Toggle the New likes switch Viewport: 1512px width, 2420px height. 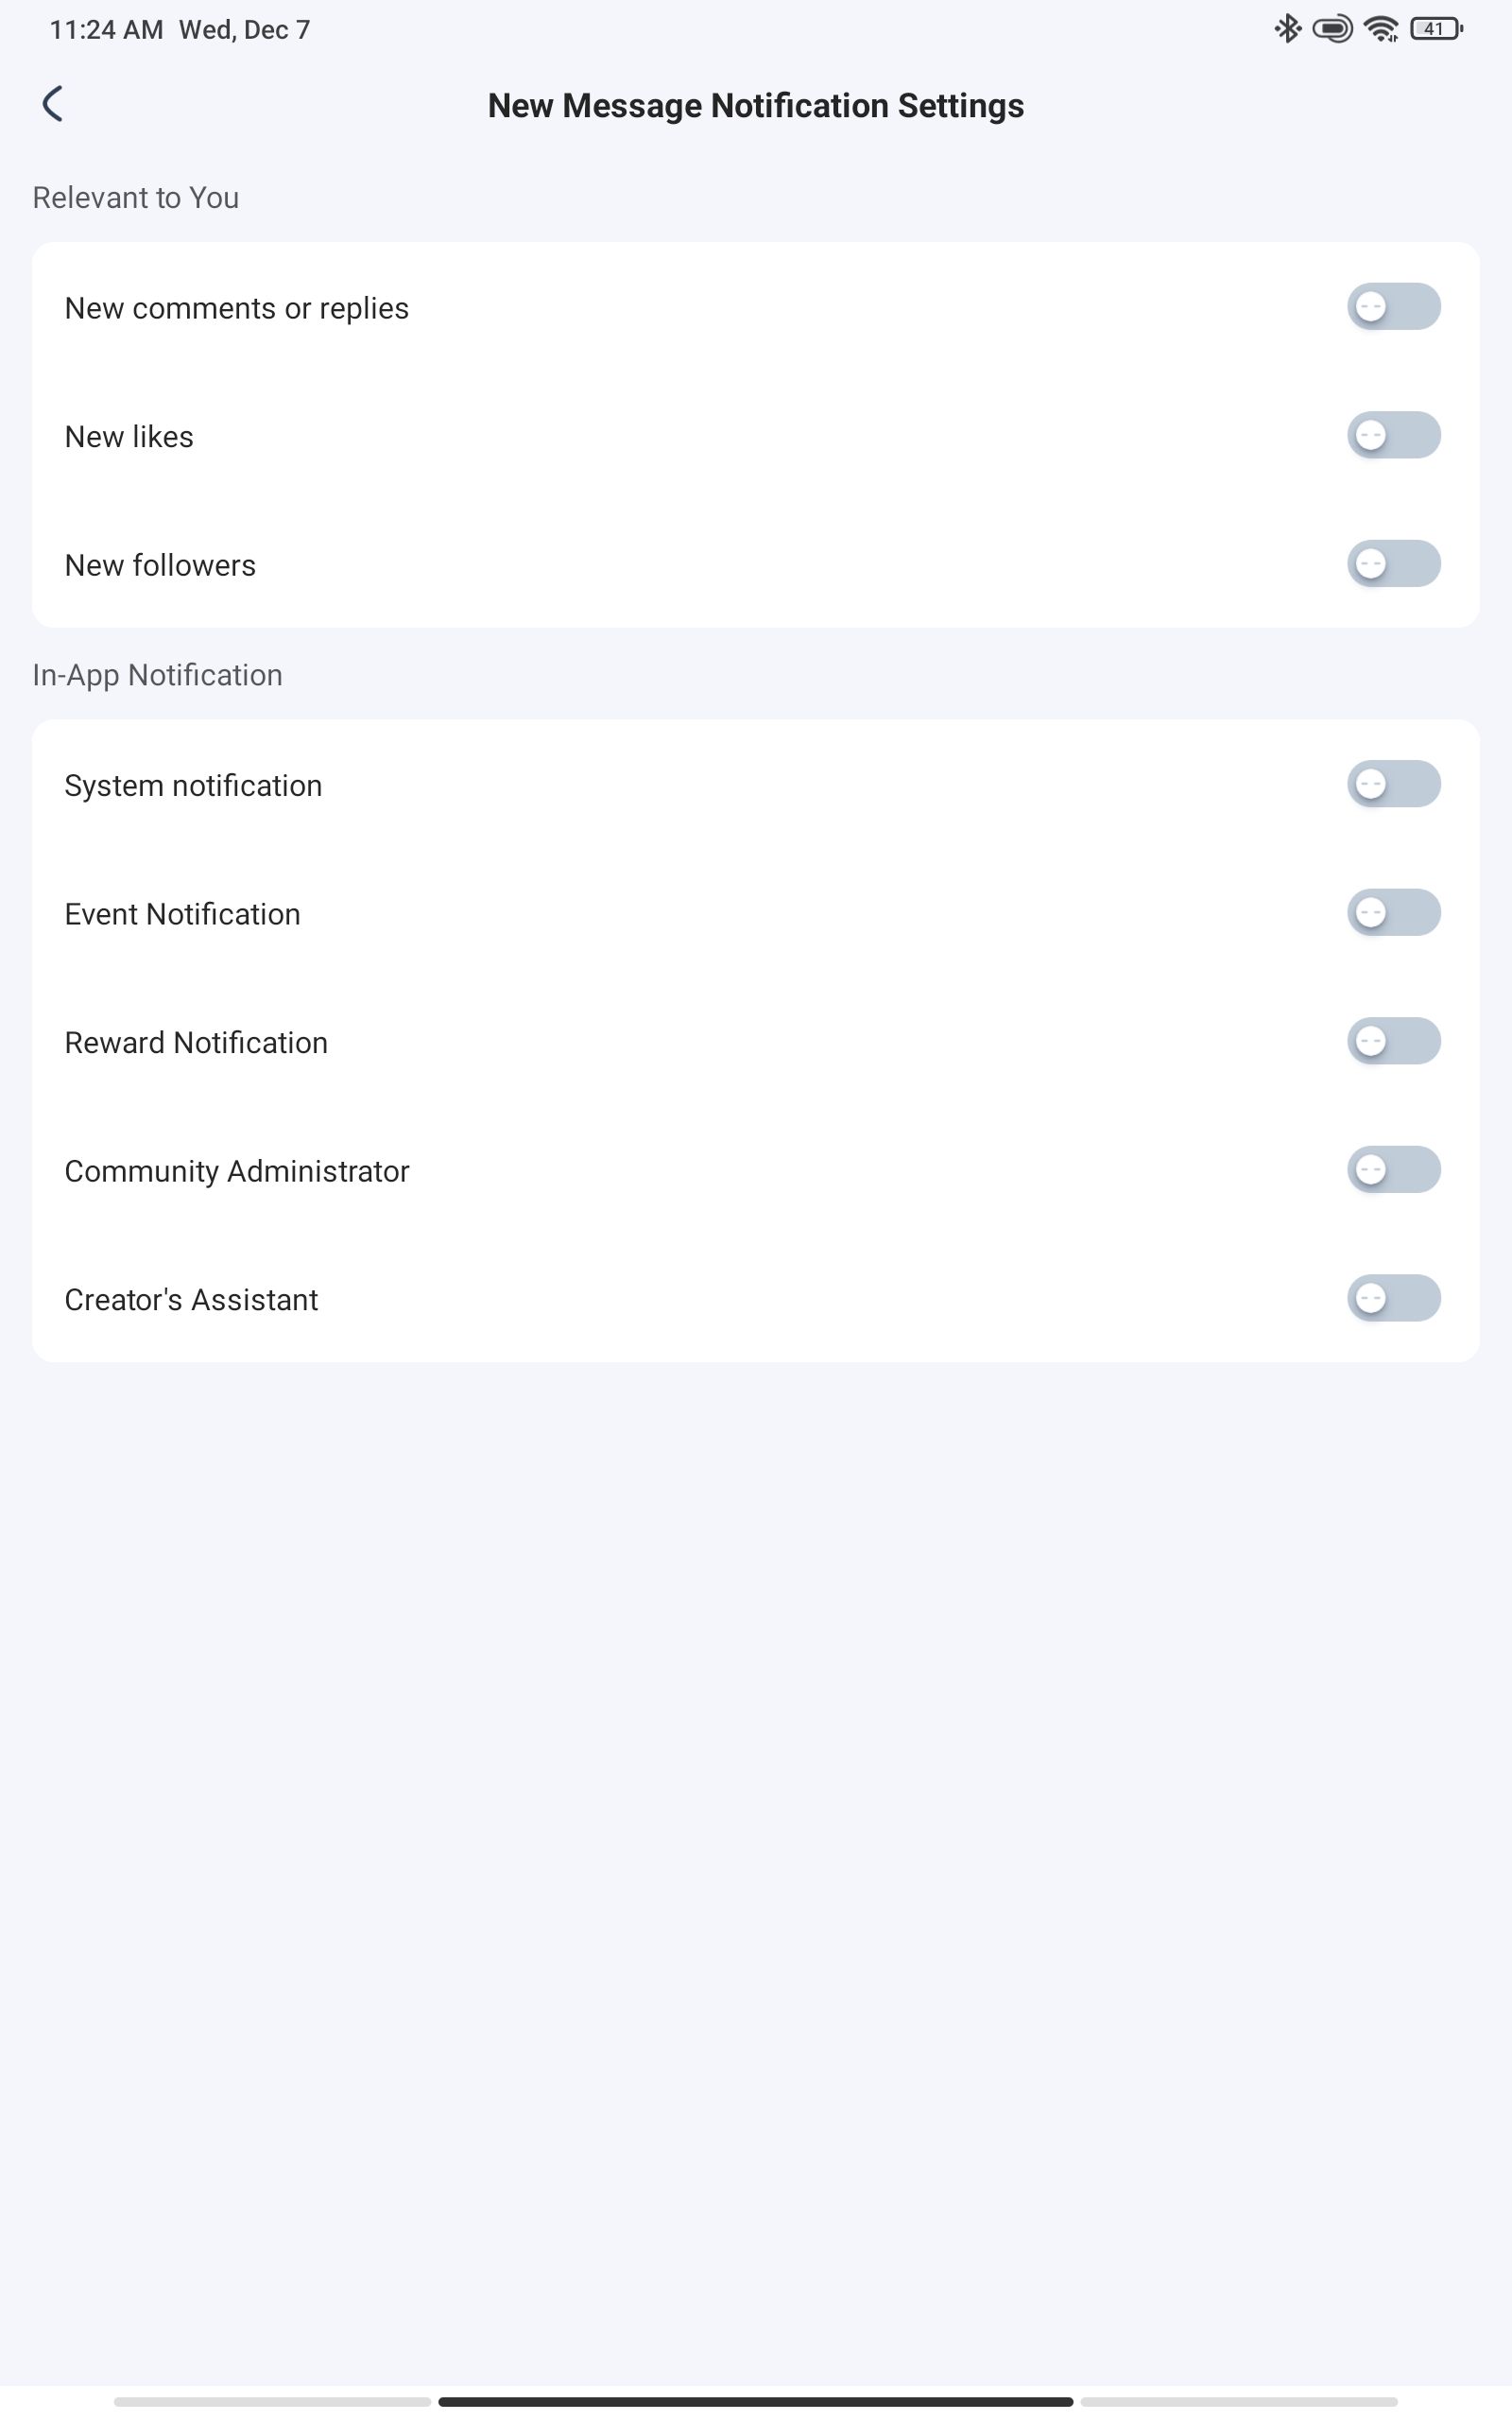pyautogui.click(x=1393, y=435)
